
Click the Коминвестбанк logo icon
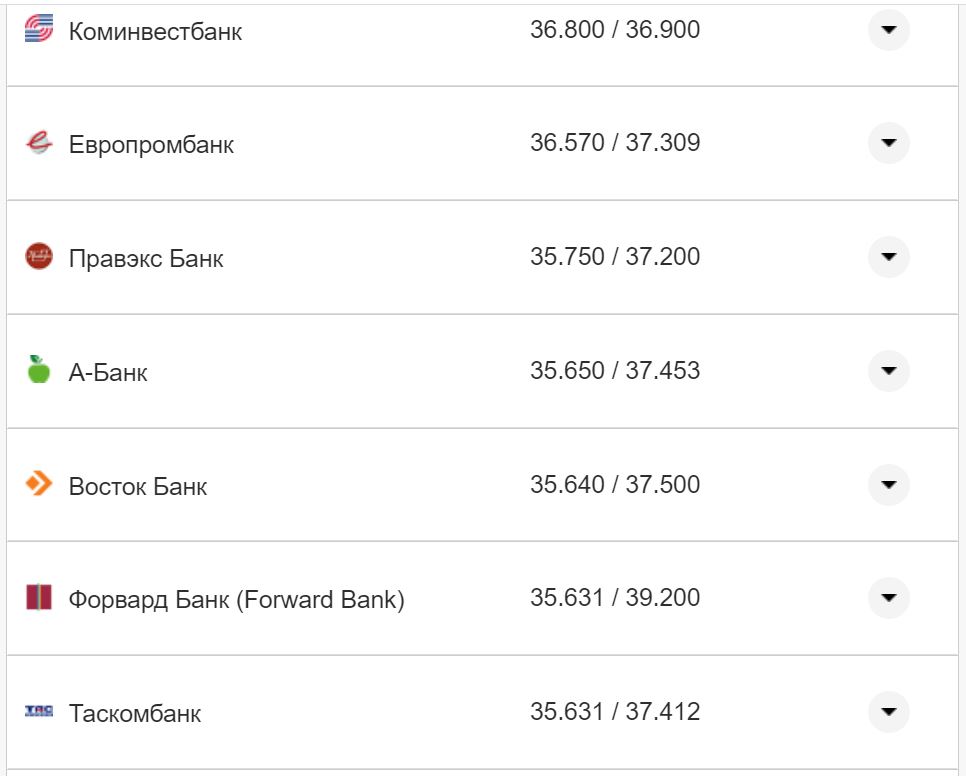click(38, 29)
